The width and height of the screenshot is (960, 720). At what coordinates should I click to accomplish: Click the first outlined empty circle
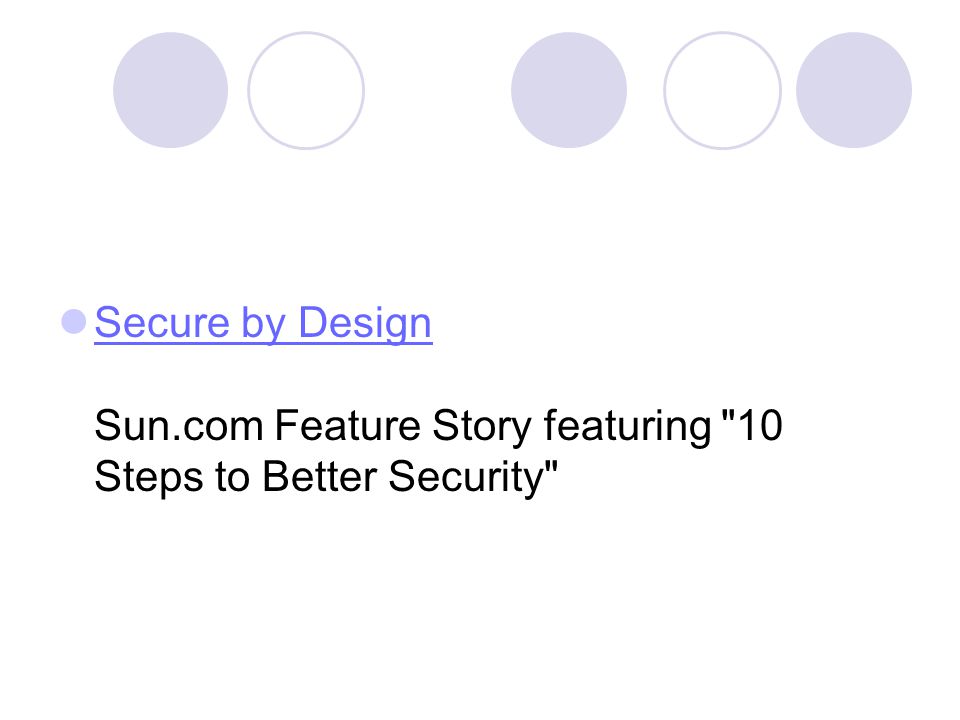[x=306, y=90]
